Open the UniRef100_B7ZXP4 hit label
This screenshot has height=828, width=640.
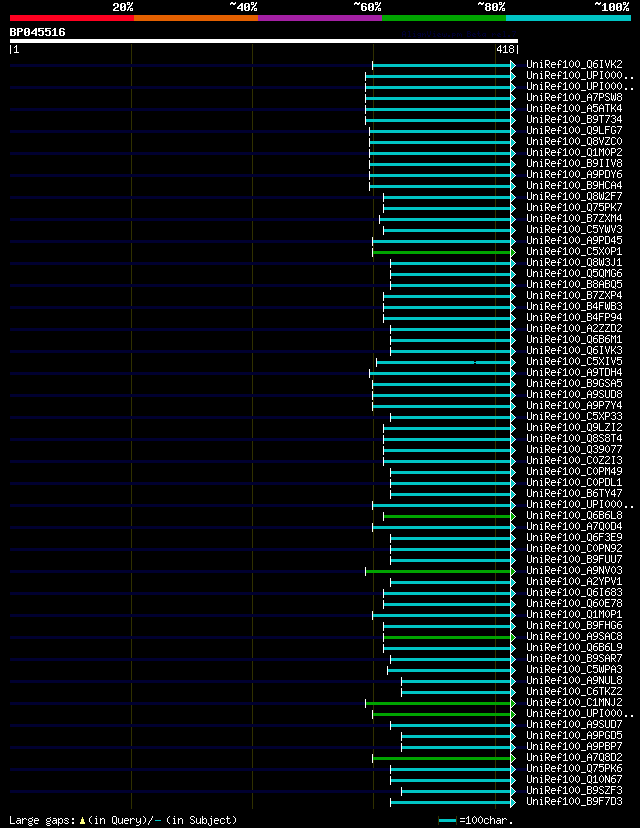(x=575, y=296)
